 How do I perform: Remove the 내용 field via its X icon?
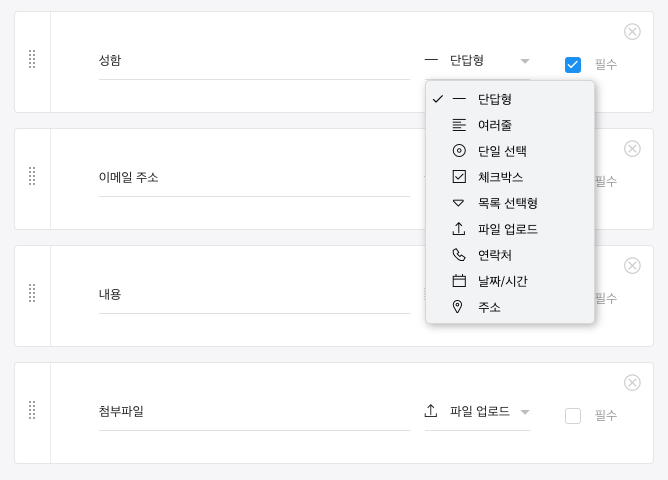[x=632, y=265]
